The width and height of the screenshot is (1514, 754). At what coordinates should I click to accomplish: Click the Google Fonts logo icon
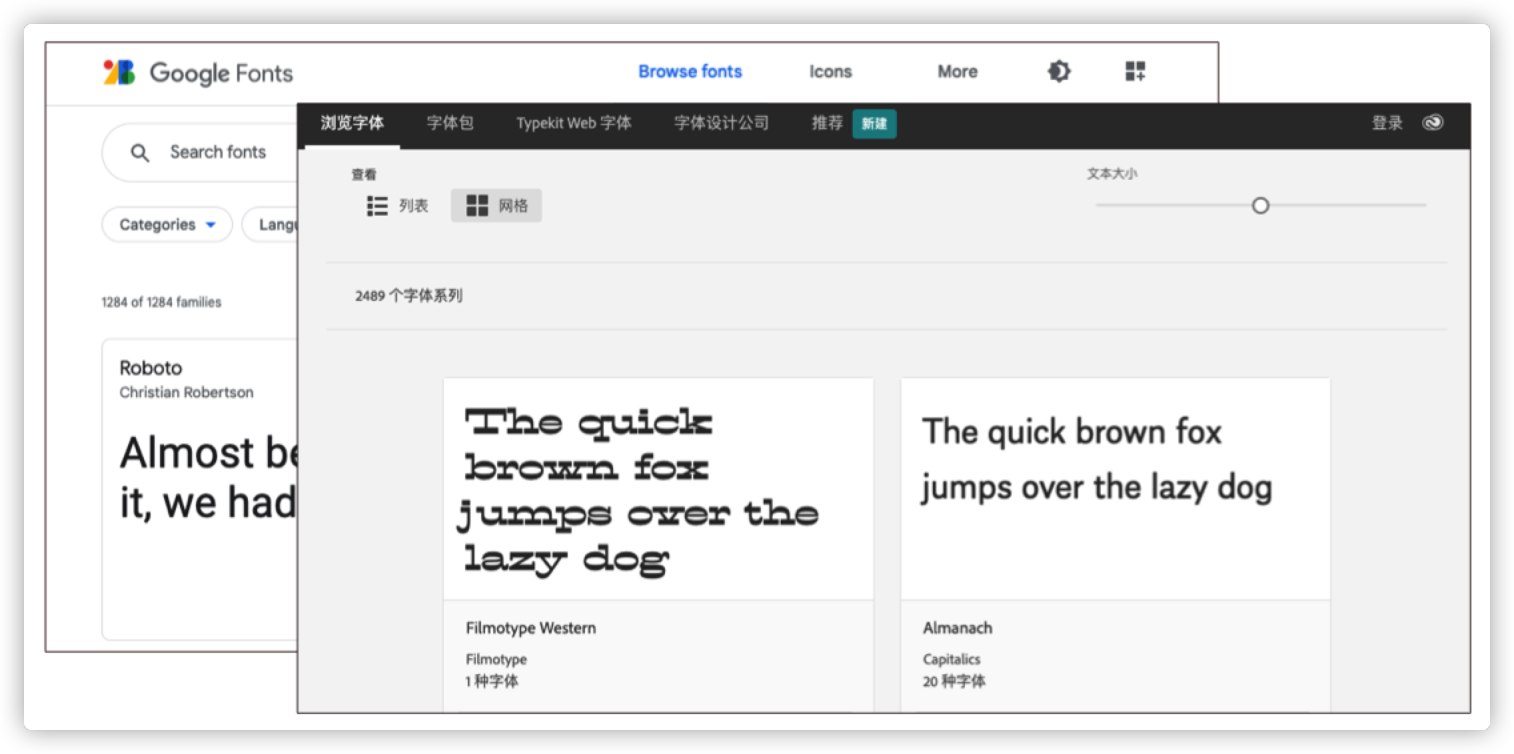tap(119, 72)
